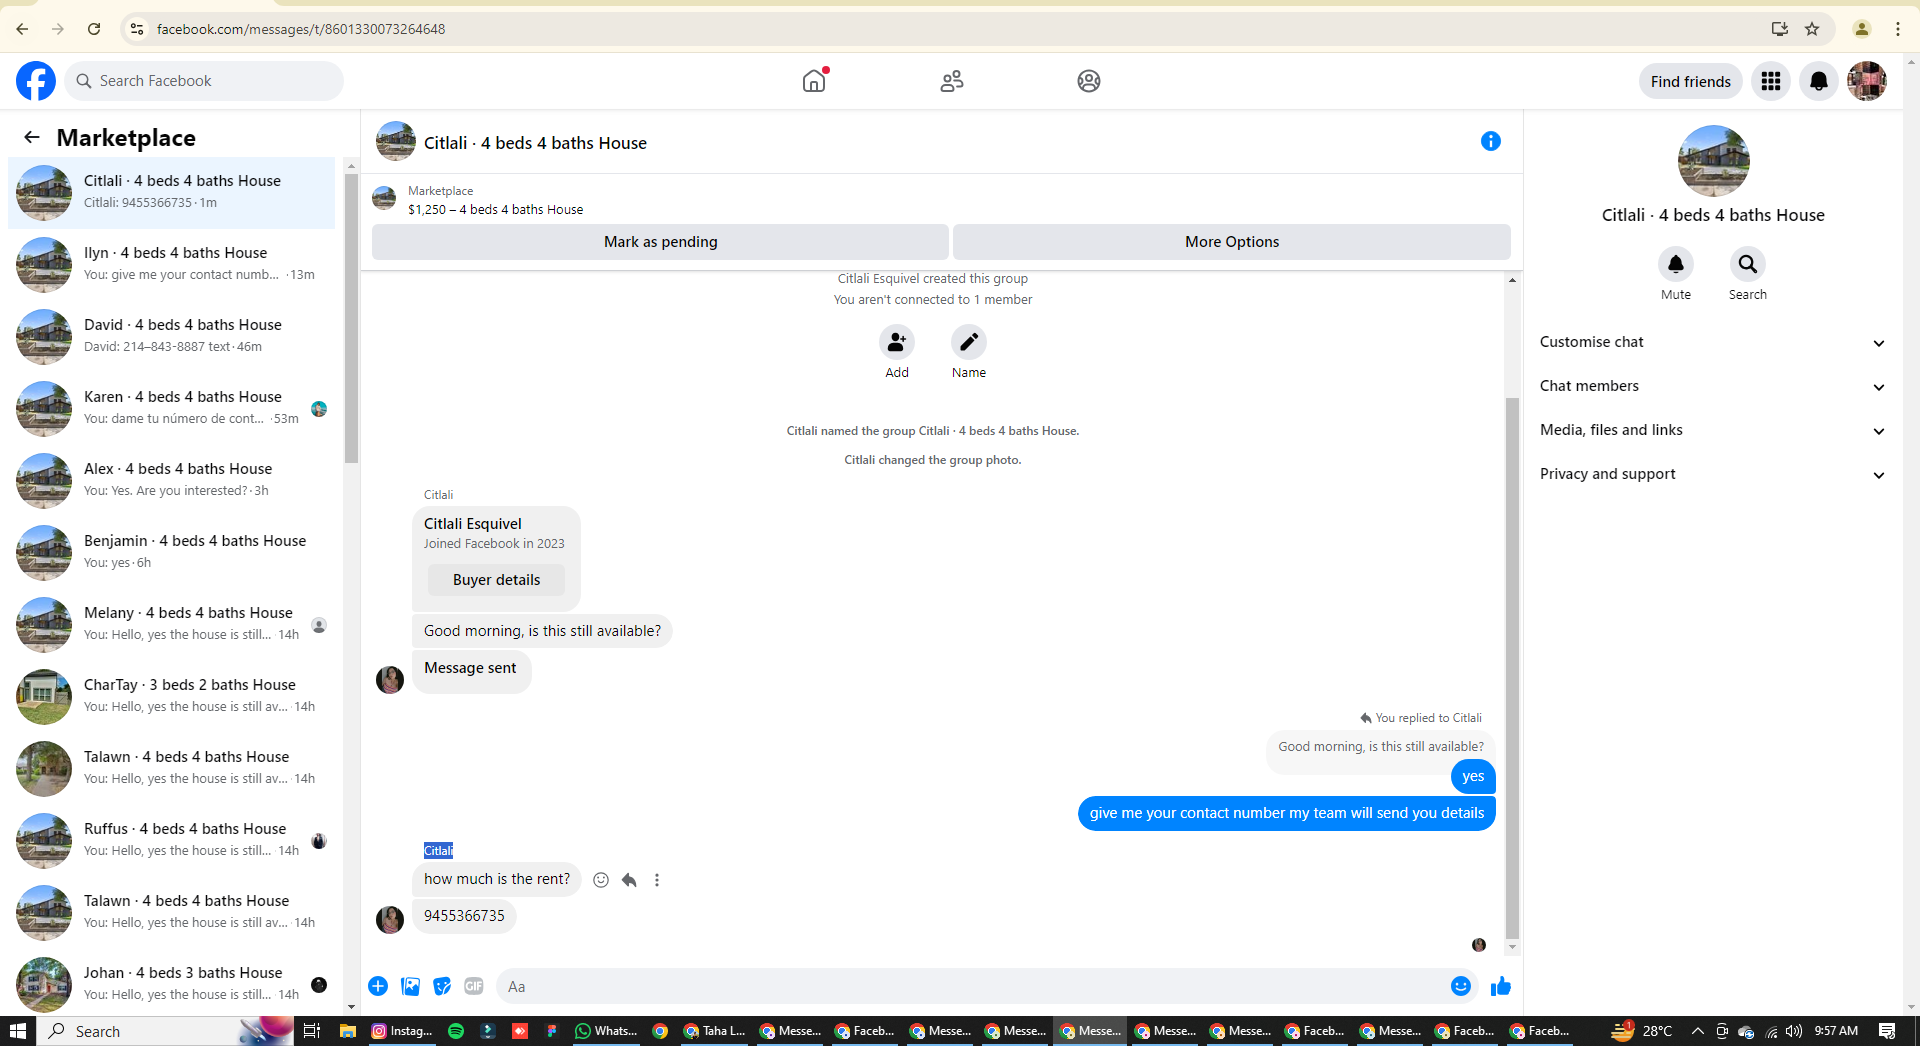Add a member to the group
The image size is (1920, 1046).
pos(897,342)
